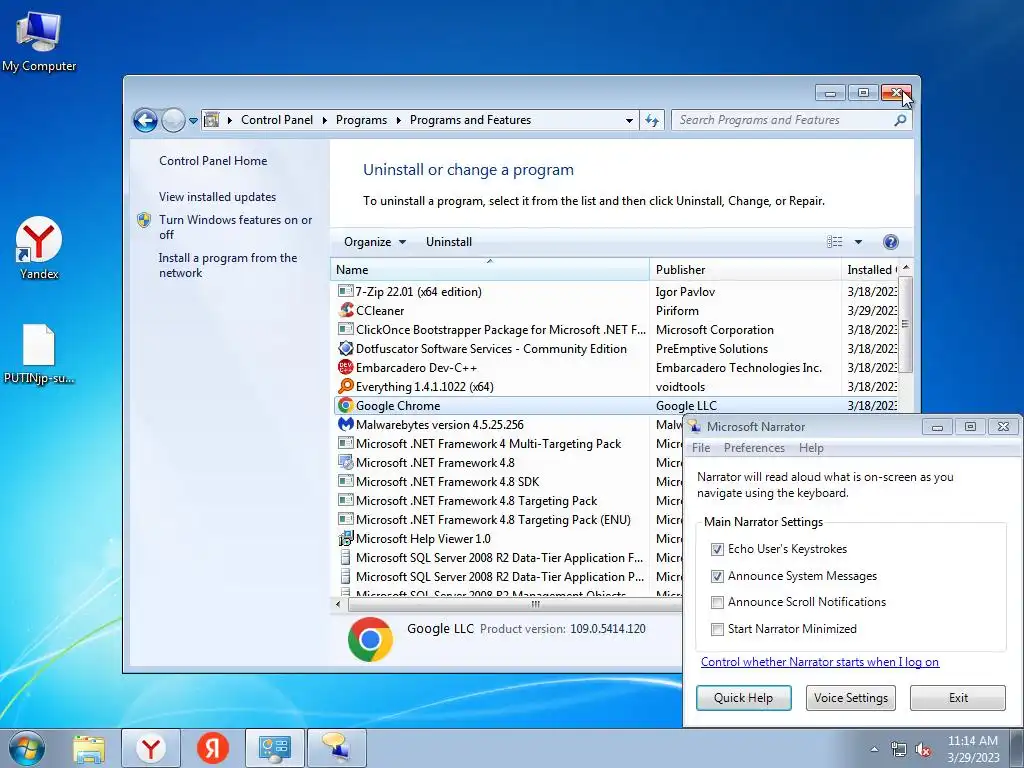Open My Computer desktop icon

pyautogui.click(x=39, y=42)
